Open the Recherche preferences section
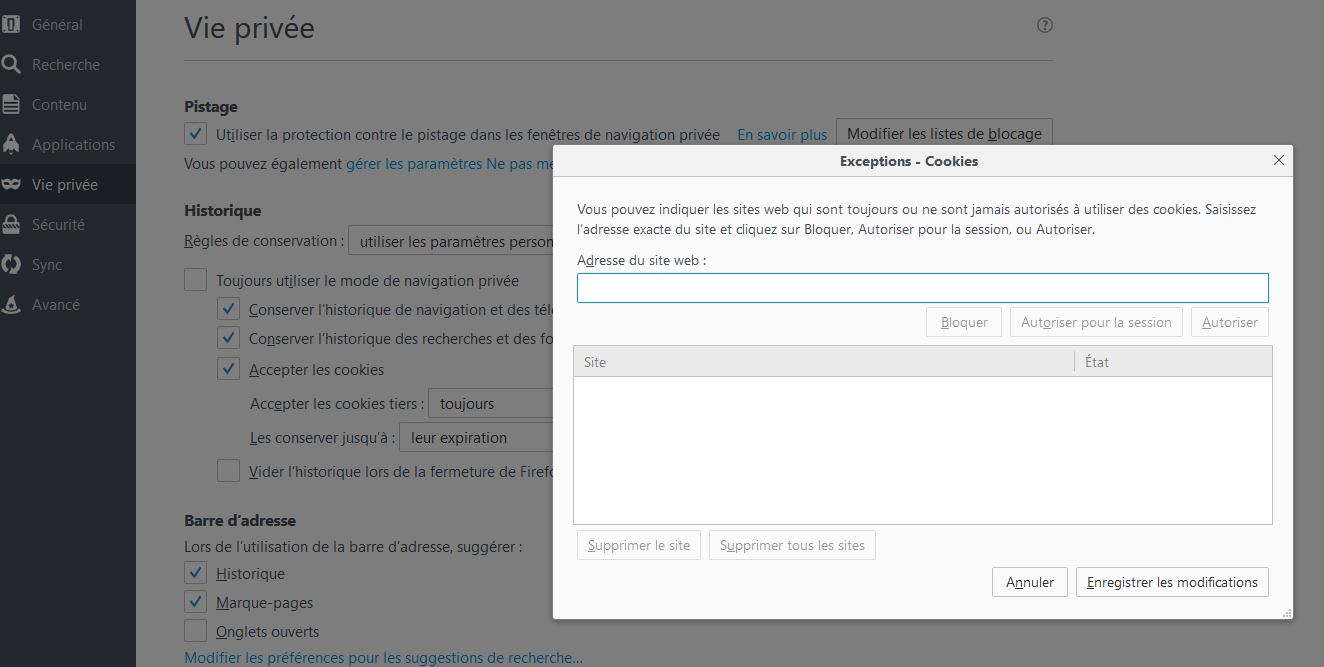This screenshot has height=667, width=1324. (66, 64)
